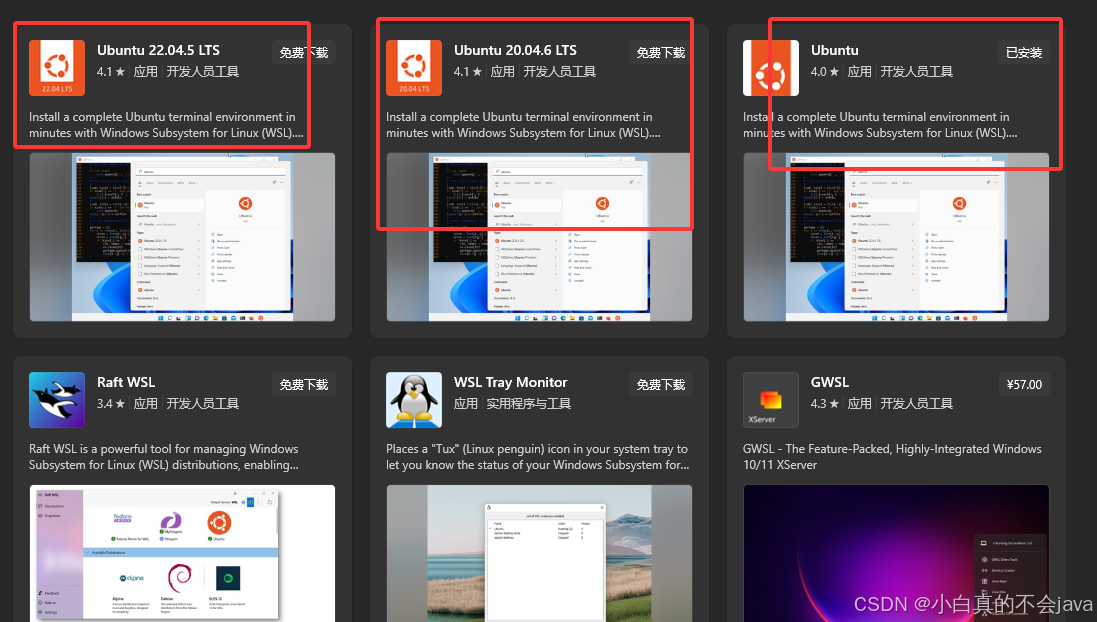Open the Raft WSL title

pos(126,382)
